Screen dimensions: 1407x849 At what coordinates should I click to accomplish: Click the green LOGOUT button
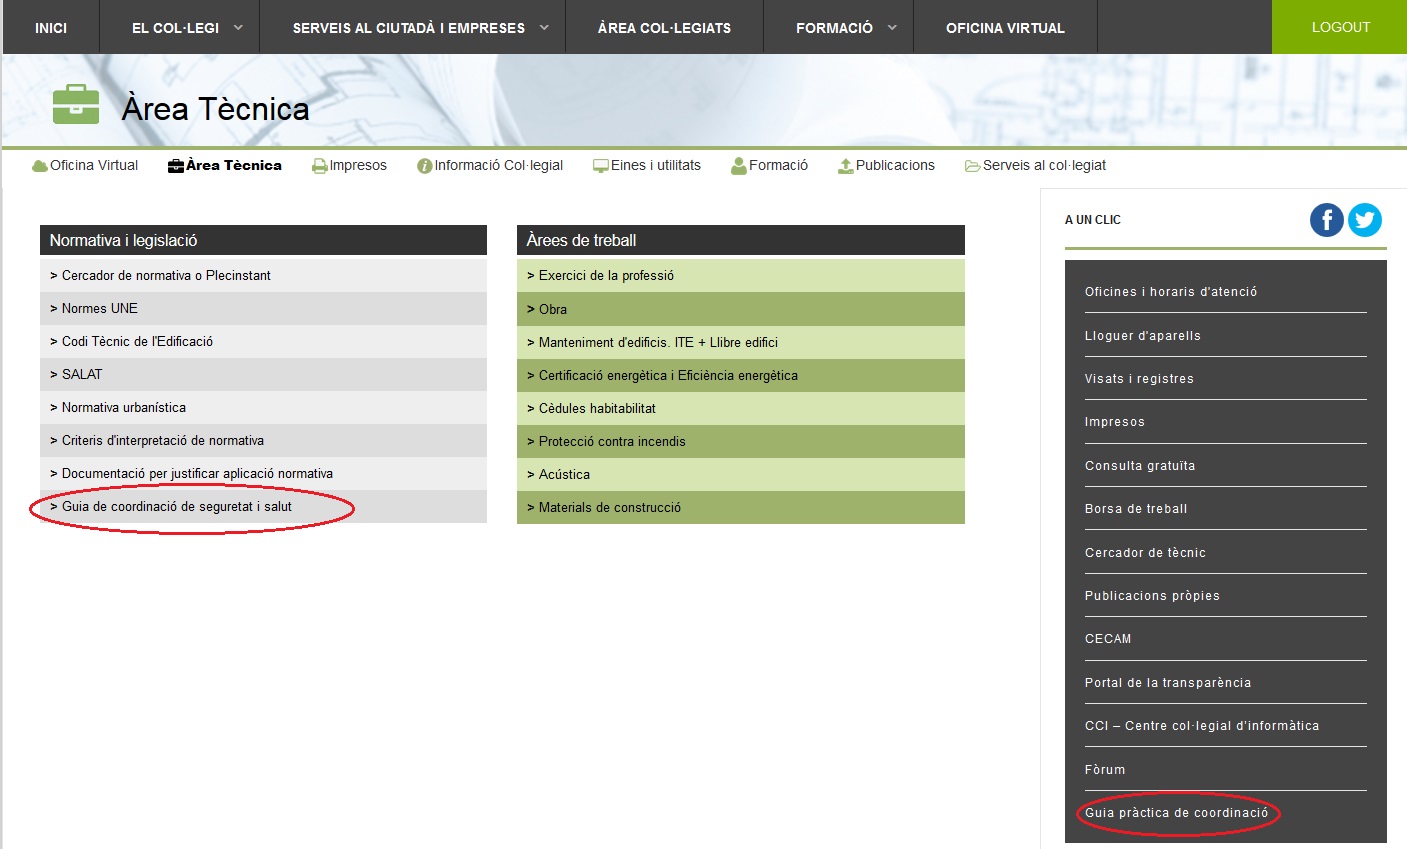[1340, 27]
